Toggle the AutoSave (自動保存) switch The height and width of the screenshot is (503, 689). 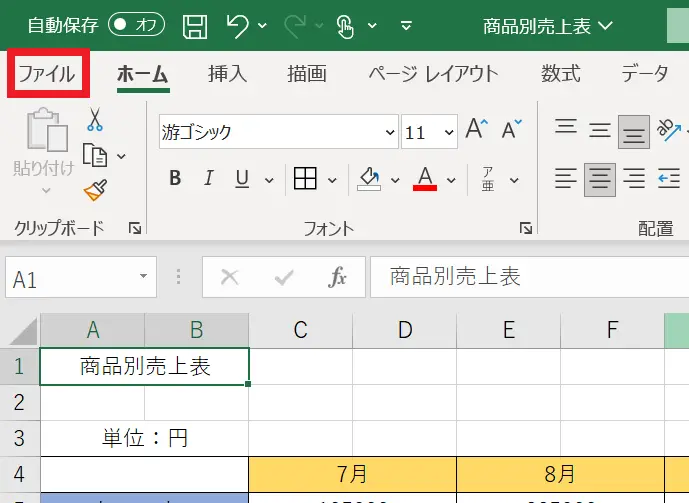pos(137,25)
